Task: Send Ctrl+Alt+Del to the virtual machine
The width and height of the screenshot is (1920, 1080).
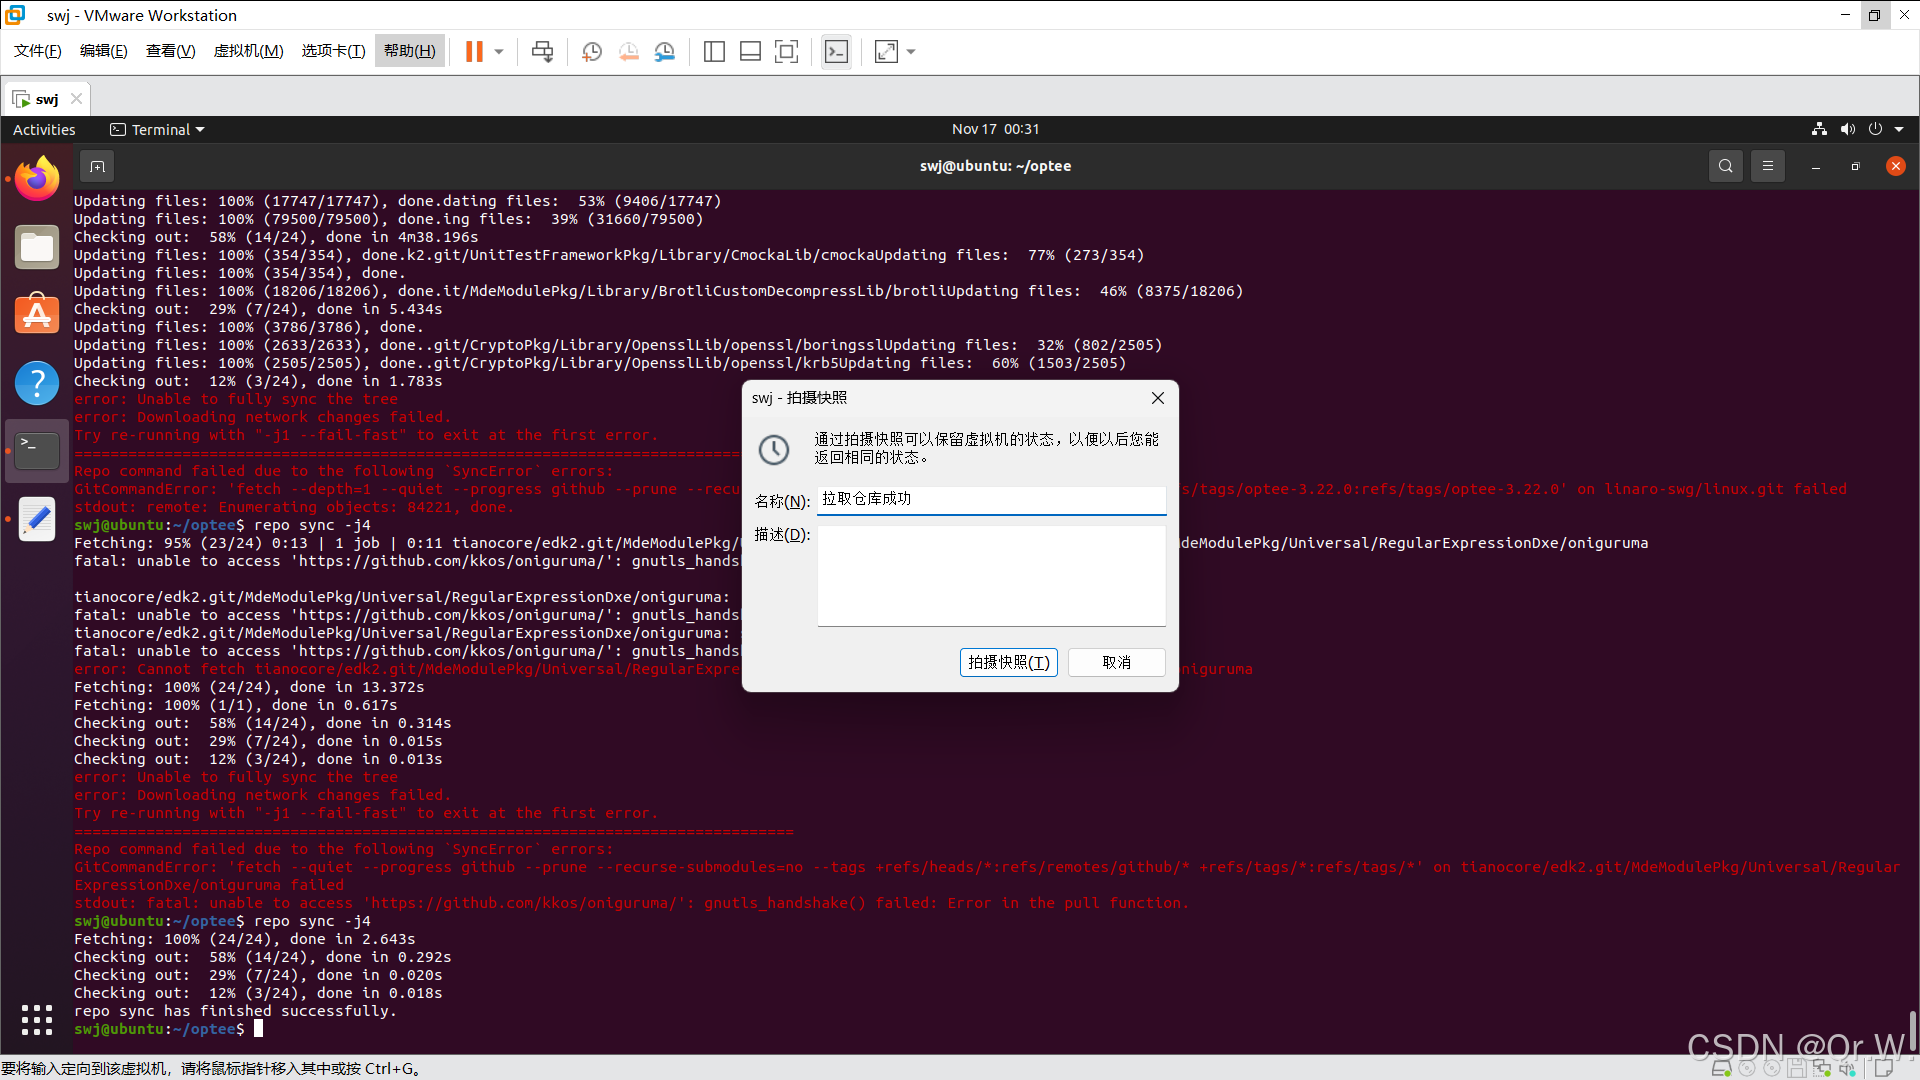Action: pos(541,51)
